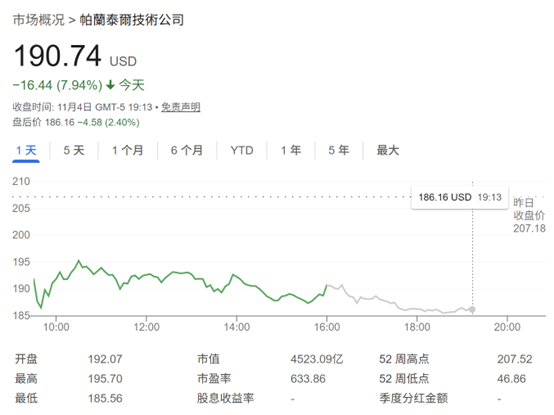The image size is (554, 415).
Task: Go back to 市场概况 breadcrumb
Action: [x=39, y=20]
